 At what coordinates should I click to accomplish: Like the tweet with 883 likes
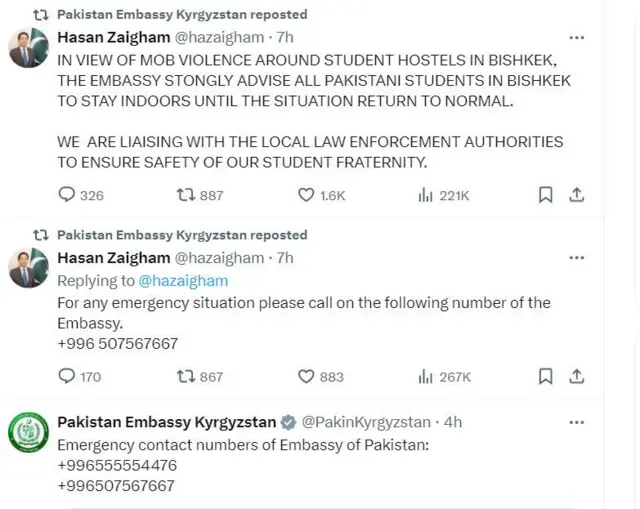[x=306, y=376]
